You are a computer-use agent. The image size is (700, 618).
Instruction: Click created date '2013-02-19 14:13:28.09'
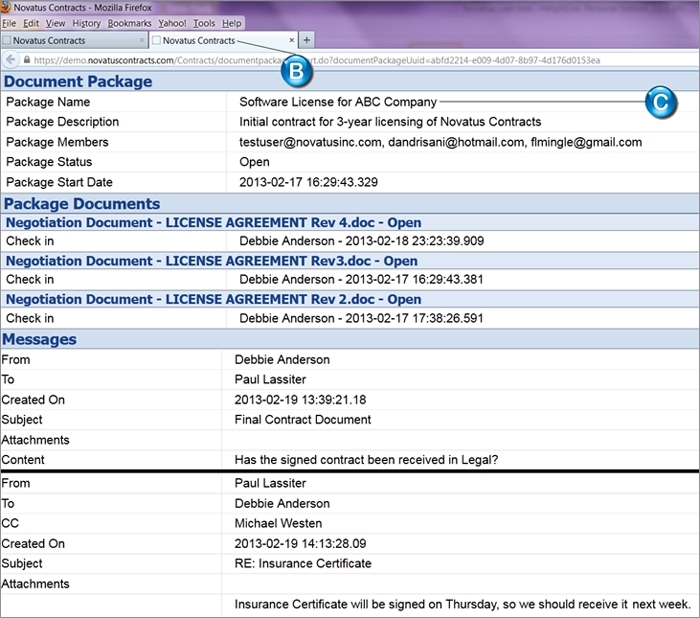(300, 543)
